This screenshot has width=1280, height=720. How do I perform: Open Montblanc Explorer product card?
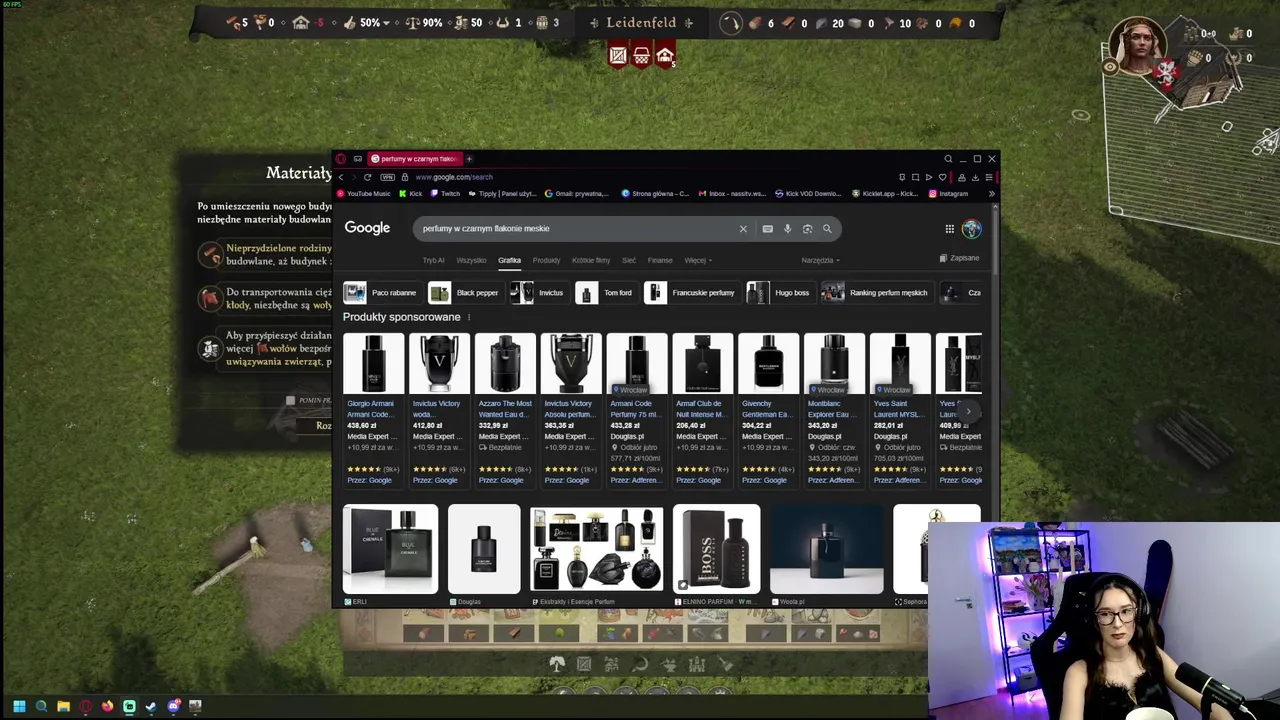click(834, 410)
